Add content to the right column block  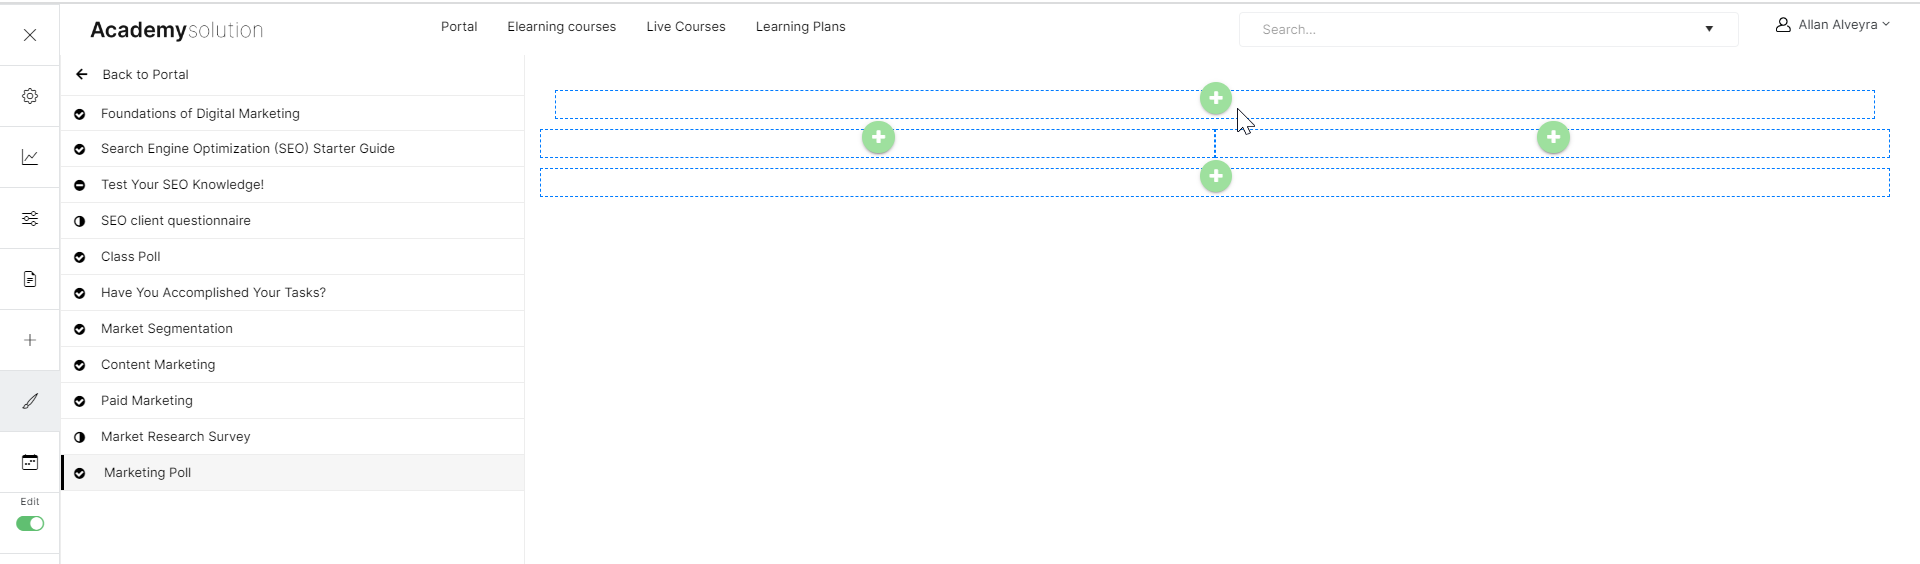[1553, 137]
